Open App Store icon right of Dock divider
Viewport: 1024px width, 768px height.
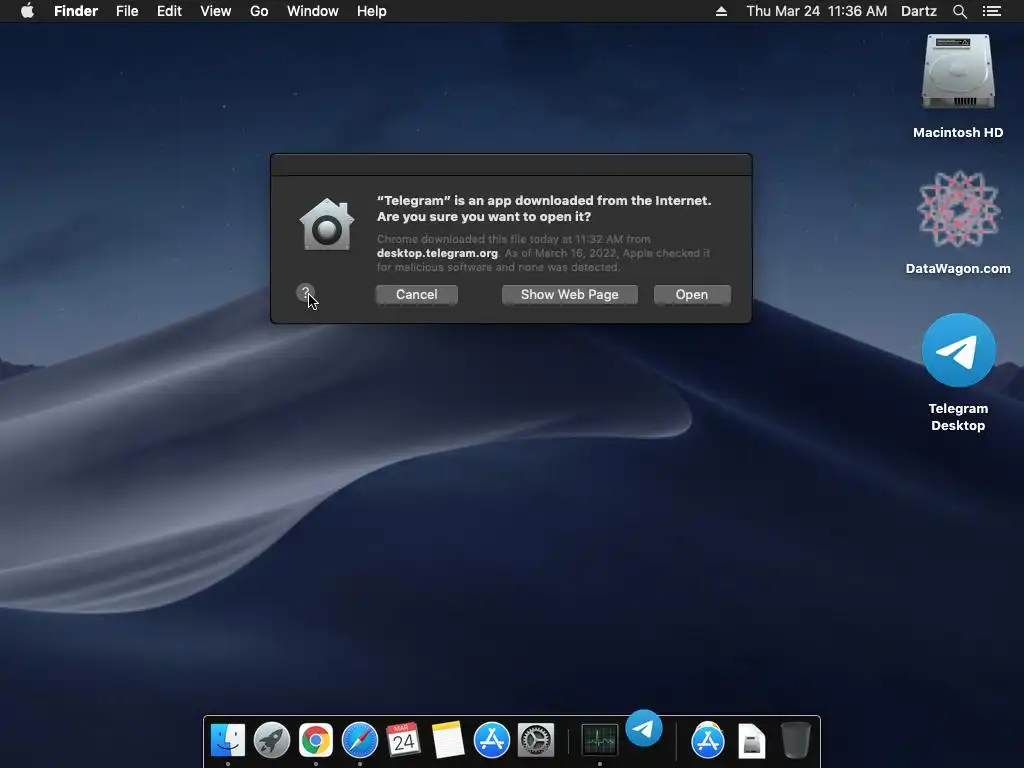[708, 740]
